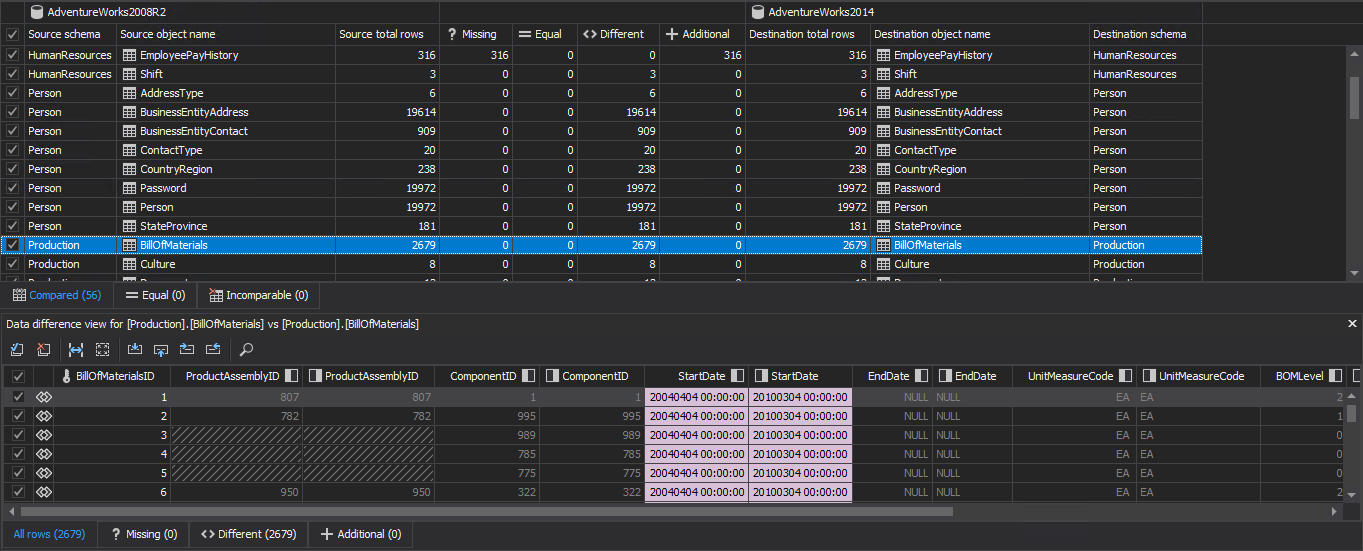This screenshot has width=1363, height=551.
Task: Click the AdventureWorks2008R2 database icon
Action: [37, 12]
